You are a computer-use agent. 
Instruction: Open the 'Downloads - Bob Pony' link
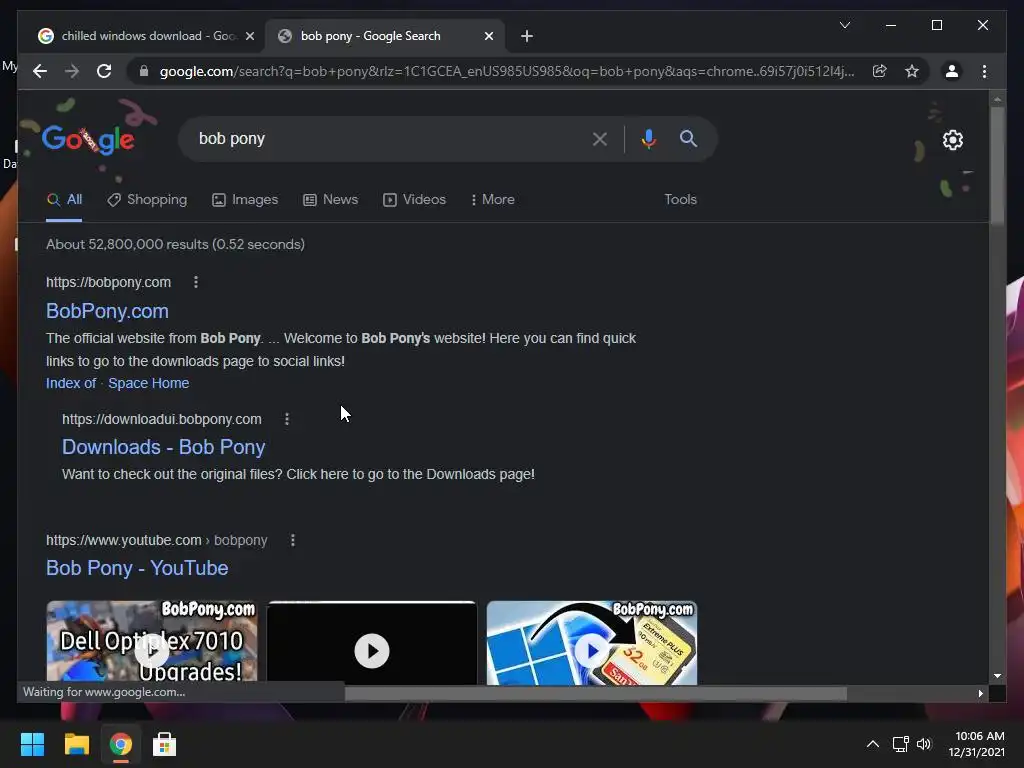[163, 447]
